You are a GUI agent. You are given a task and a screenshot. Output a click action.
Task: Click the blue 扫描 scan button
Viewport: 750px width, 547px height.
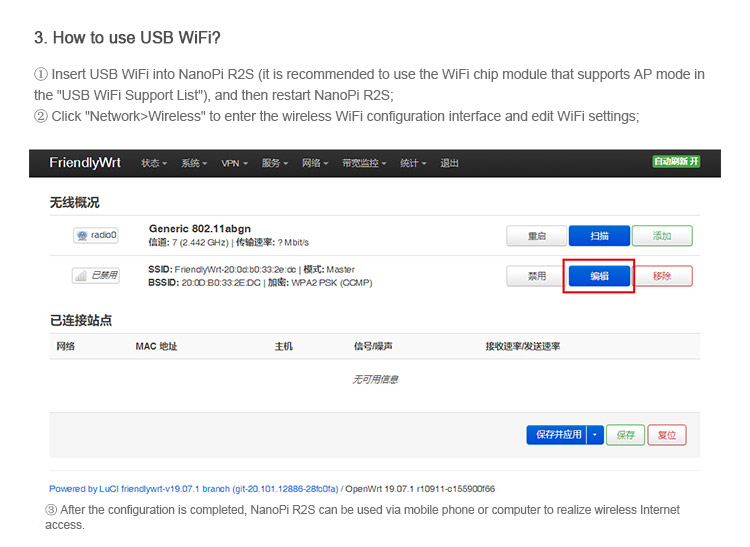pos(599,236)
